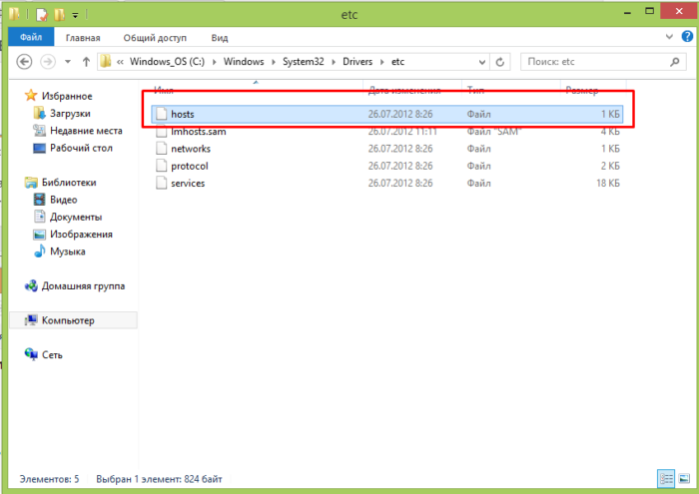Open hidden path chevron in address bar
This screenshot has width=699, height=494.
120,62
